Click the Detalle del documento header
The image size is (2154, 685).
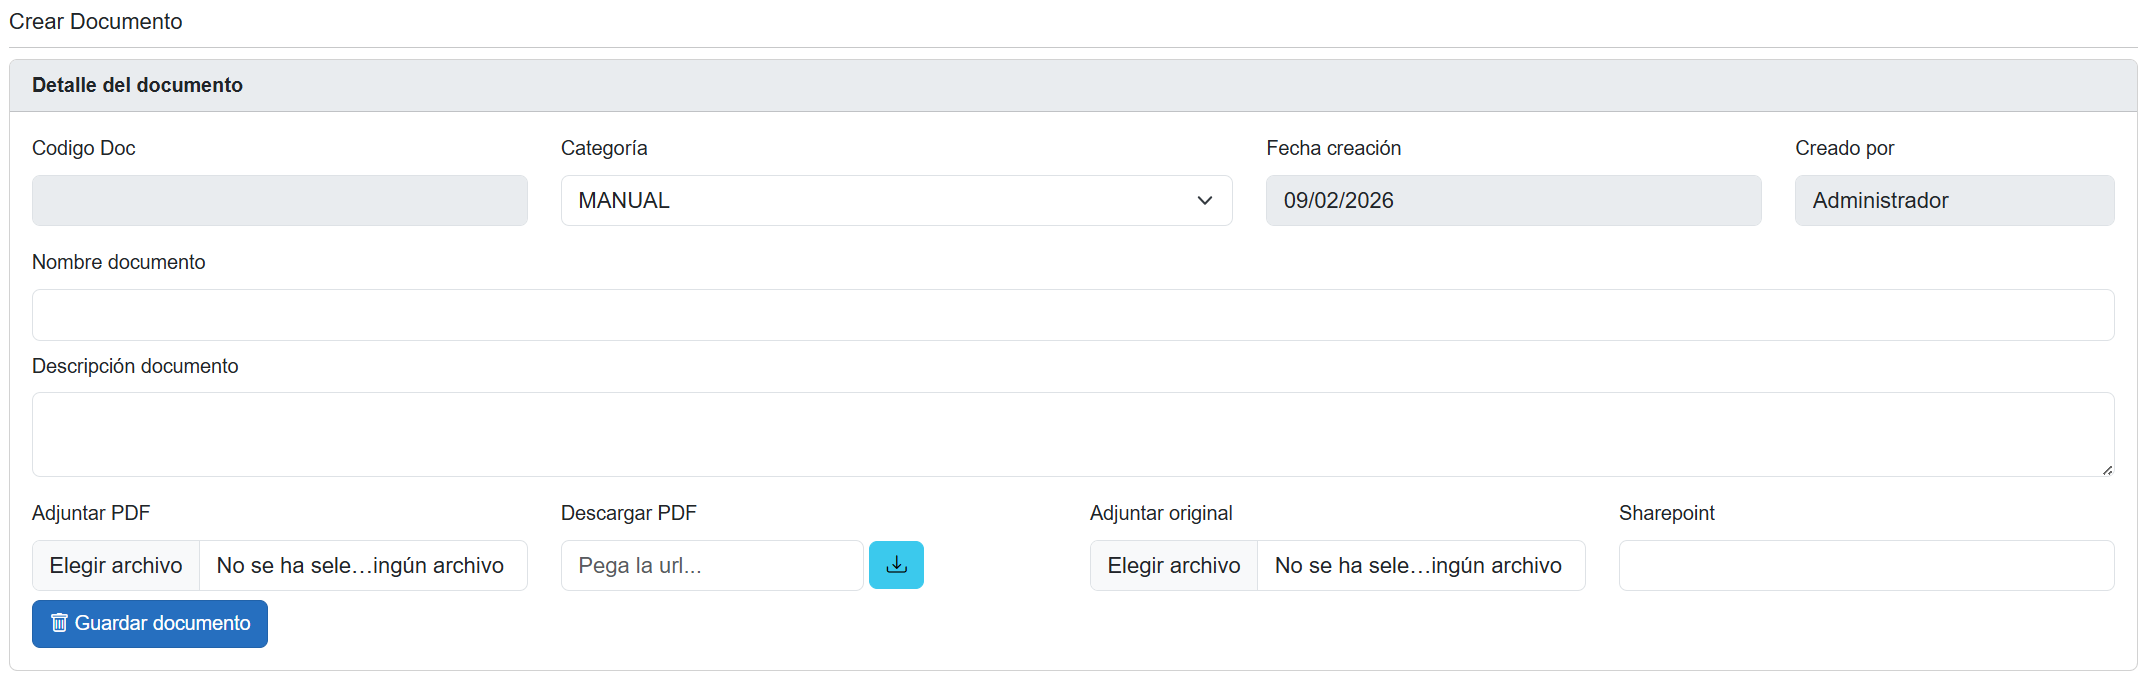pos(137,85)
